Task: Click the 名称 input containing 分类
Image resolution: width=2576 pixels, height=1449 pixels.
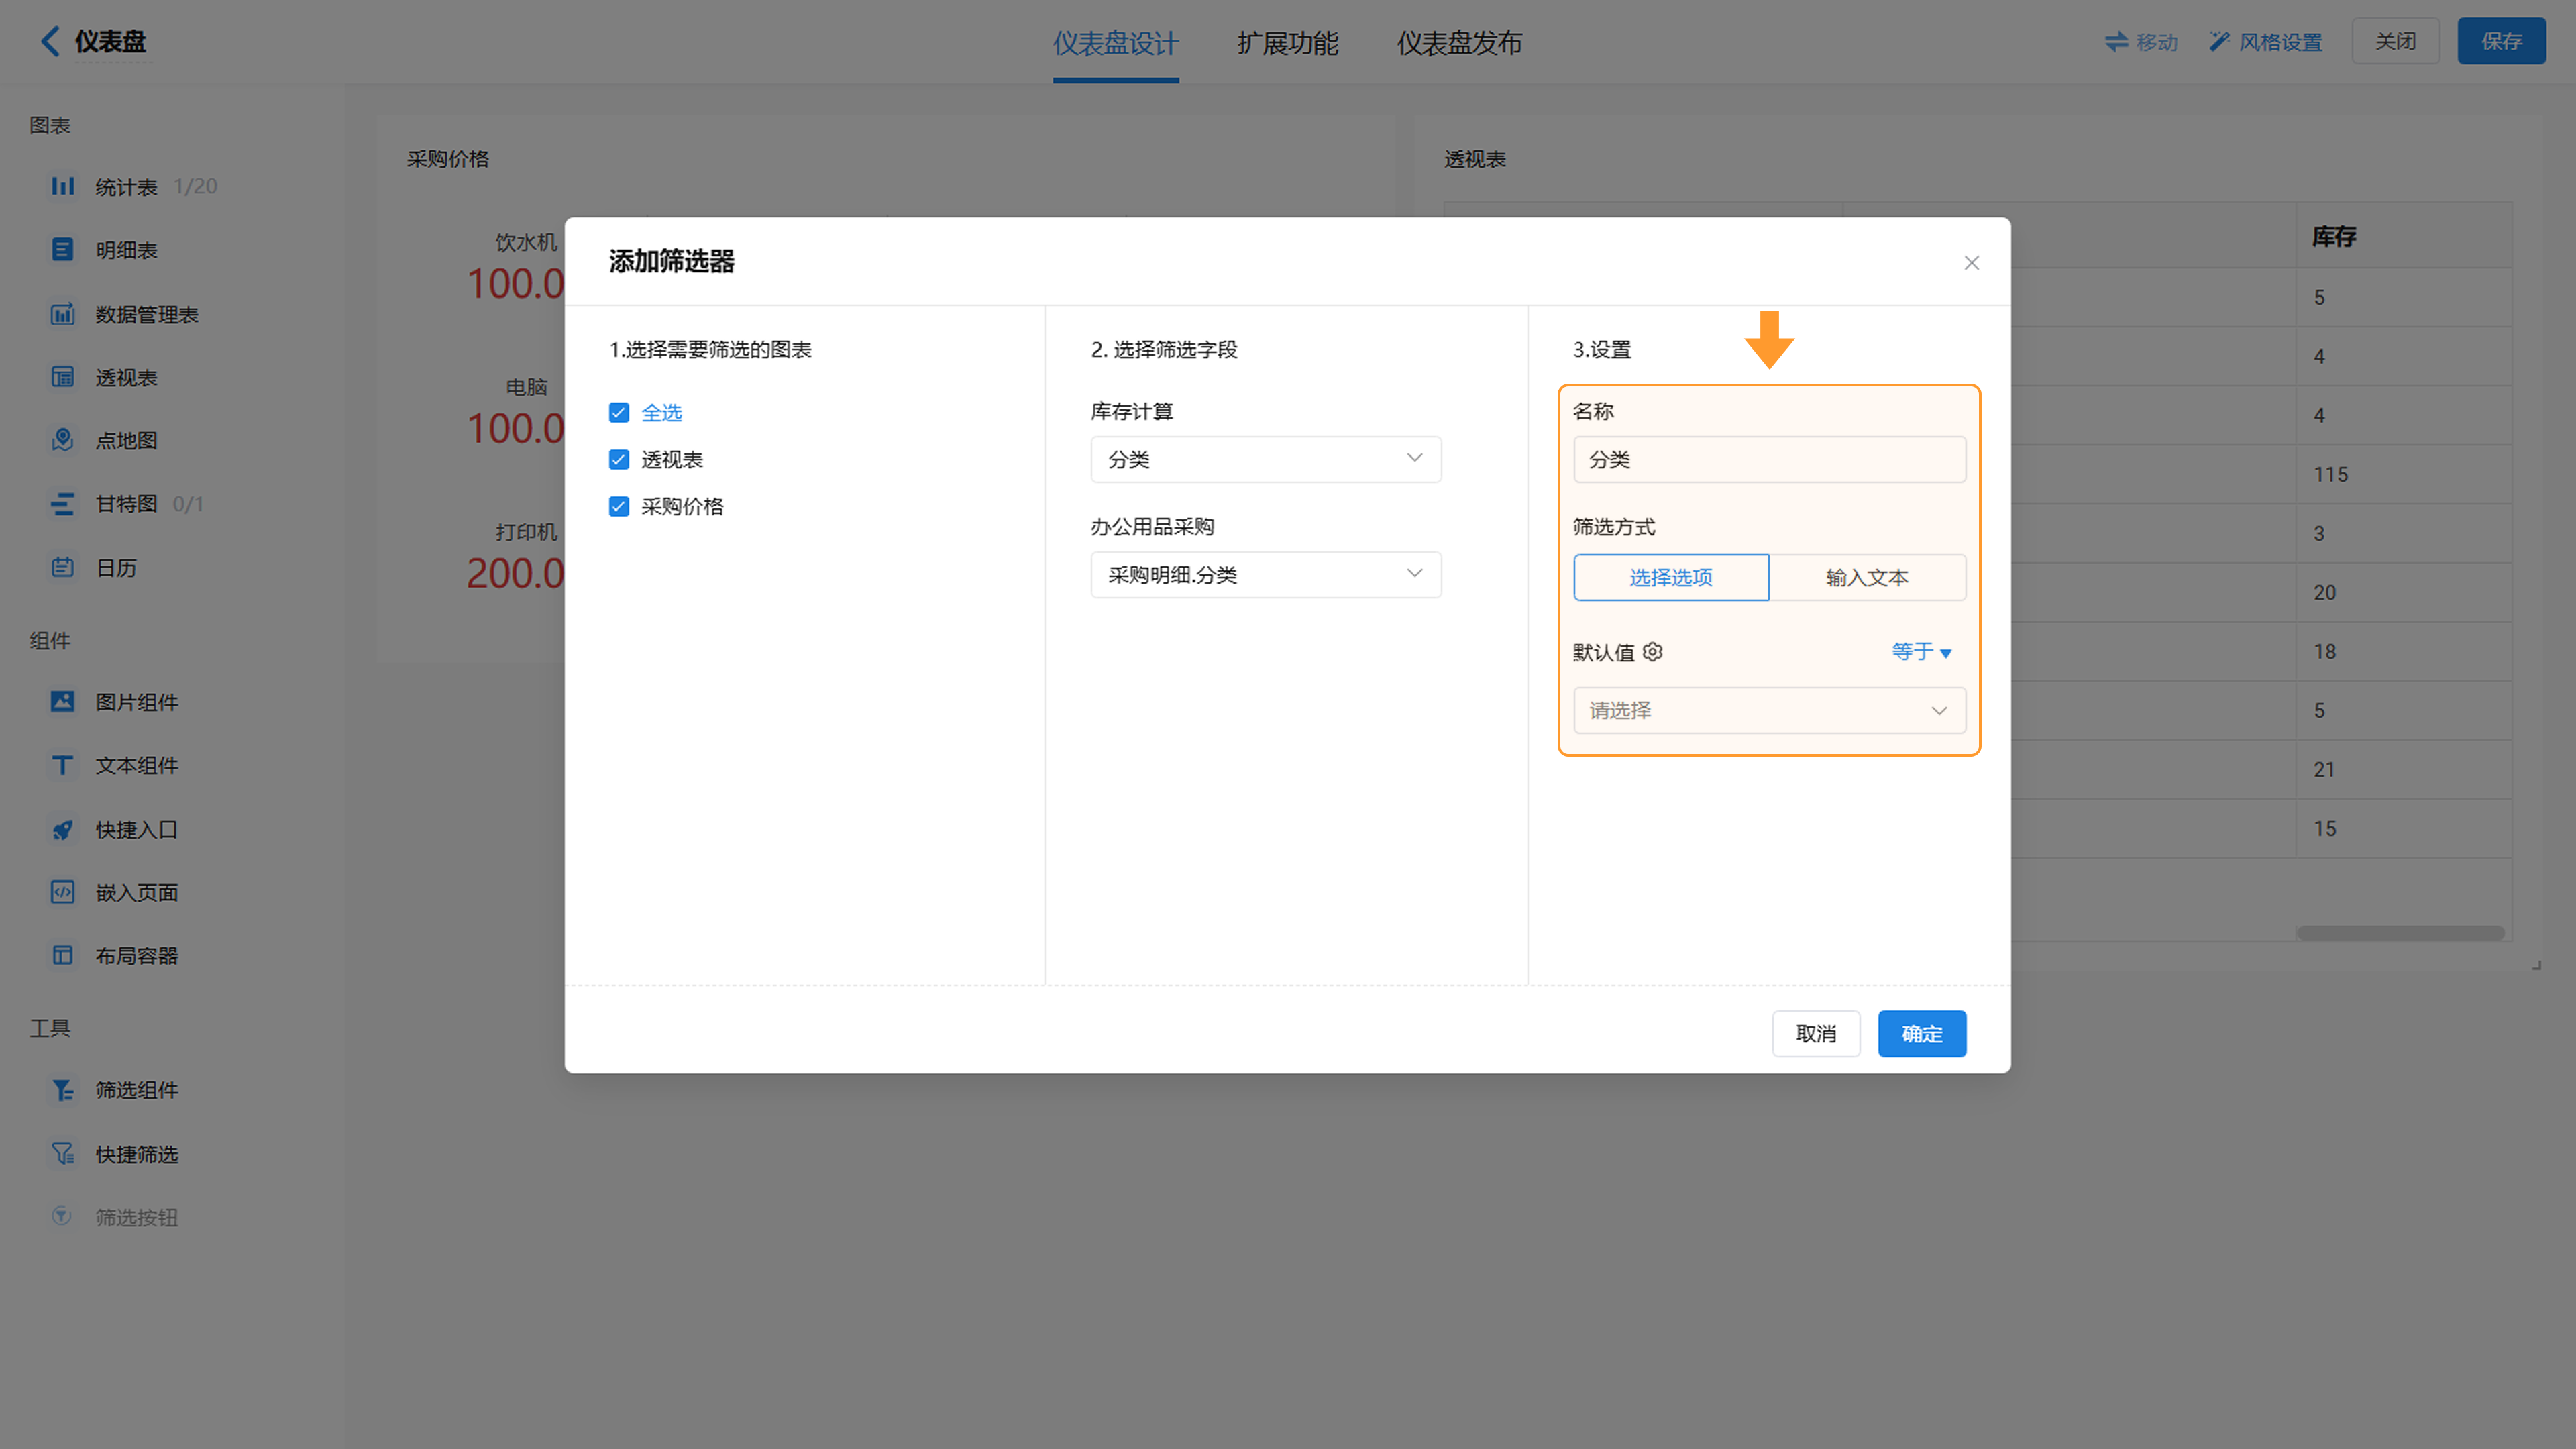Action: point(1769,459)
